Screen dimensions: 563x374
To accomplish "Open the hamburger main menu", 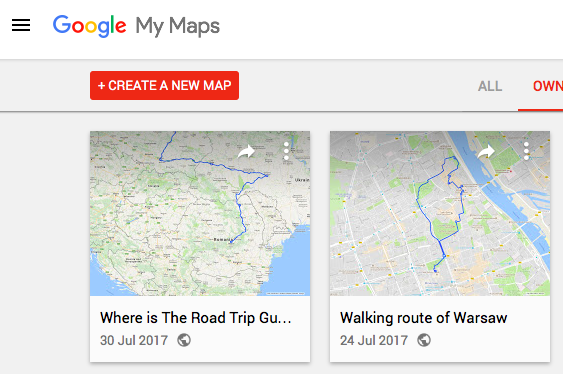I will [x=21, y=25].
